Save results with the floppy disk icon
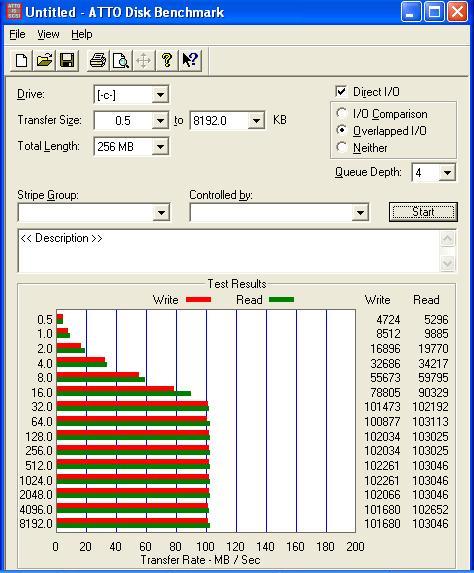Image resolution: width=474 pixels, height=573 pixels. 67,60
